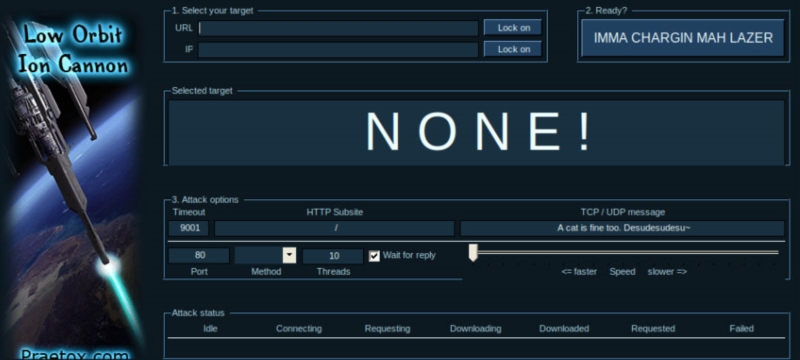Click the Low Orbit Ion Cannon logo image
This screenshot has width=800, height=360.
[x=73, y=180]
